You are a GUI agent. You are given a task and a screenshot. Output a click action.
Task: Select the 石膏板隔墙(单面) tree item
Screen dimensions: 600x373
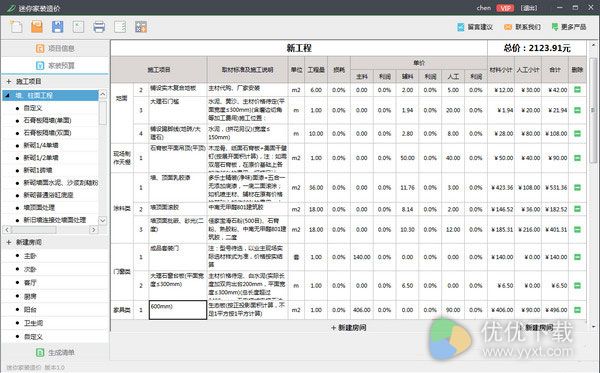coord(47,121)
